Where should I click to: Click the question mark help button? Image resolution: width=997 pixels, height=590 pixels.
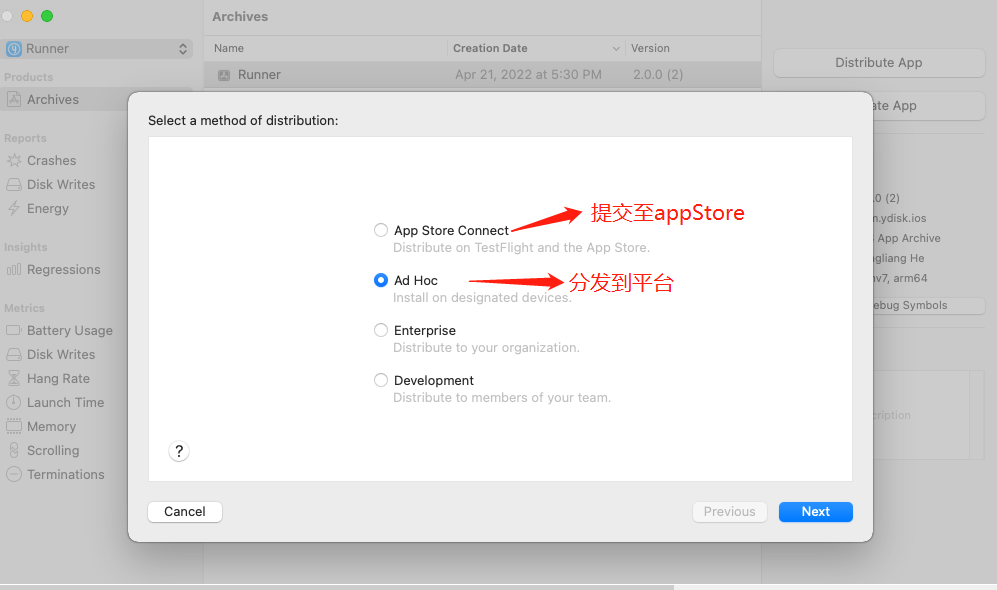point(179,451)
